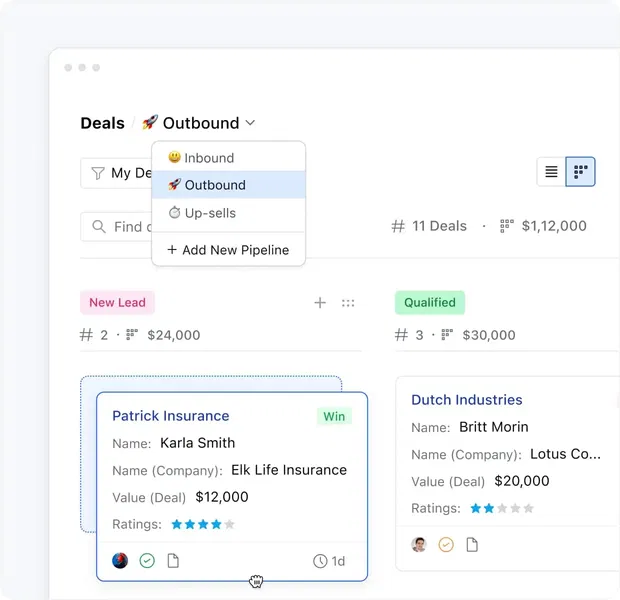Image resolution: width=620 pixels, height=600 pixels.
Task: Select Inbound pipeline from menu
Action: click(229, 157)
